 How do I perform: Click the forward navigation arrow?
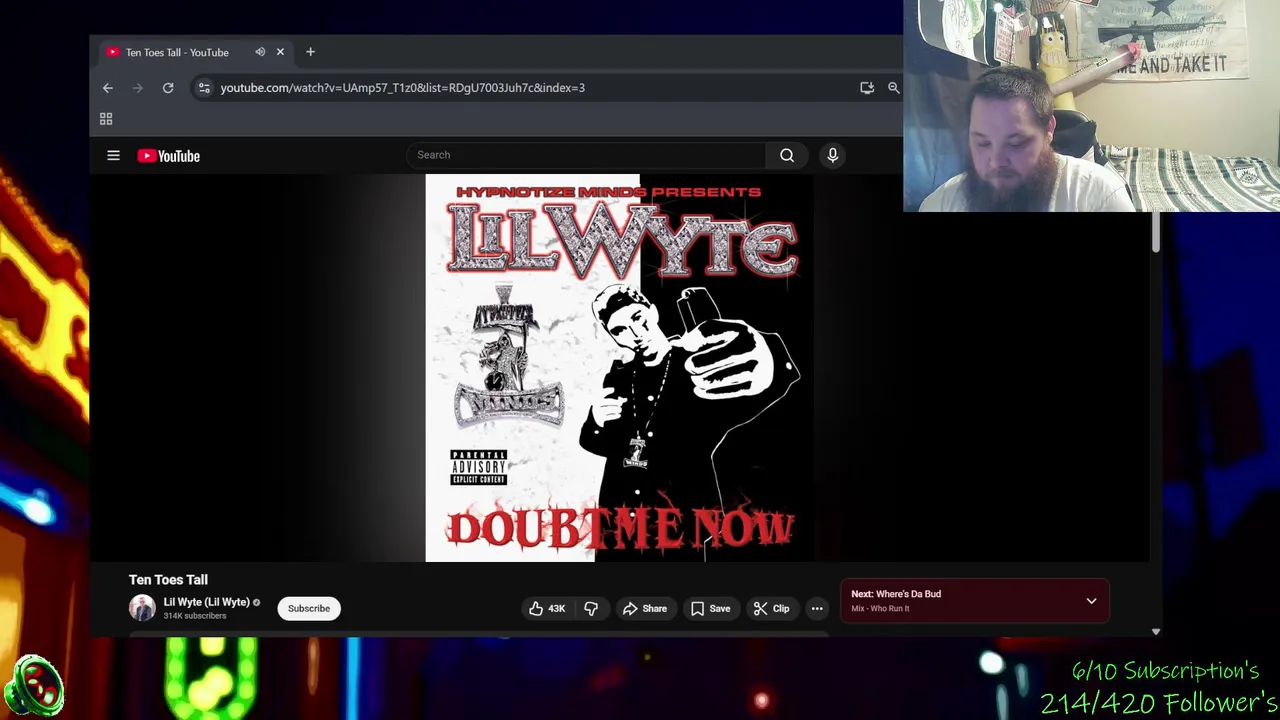(138, 88)
